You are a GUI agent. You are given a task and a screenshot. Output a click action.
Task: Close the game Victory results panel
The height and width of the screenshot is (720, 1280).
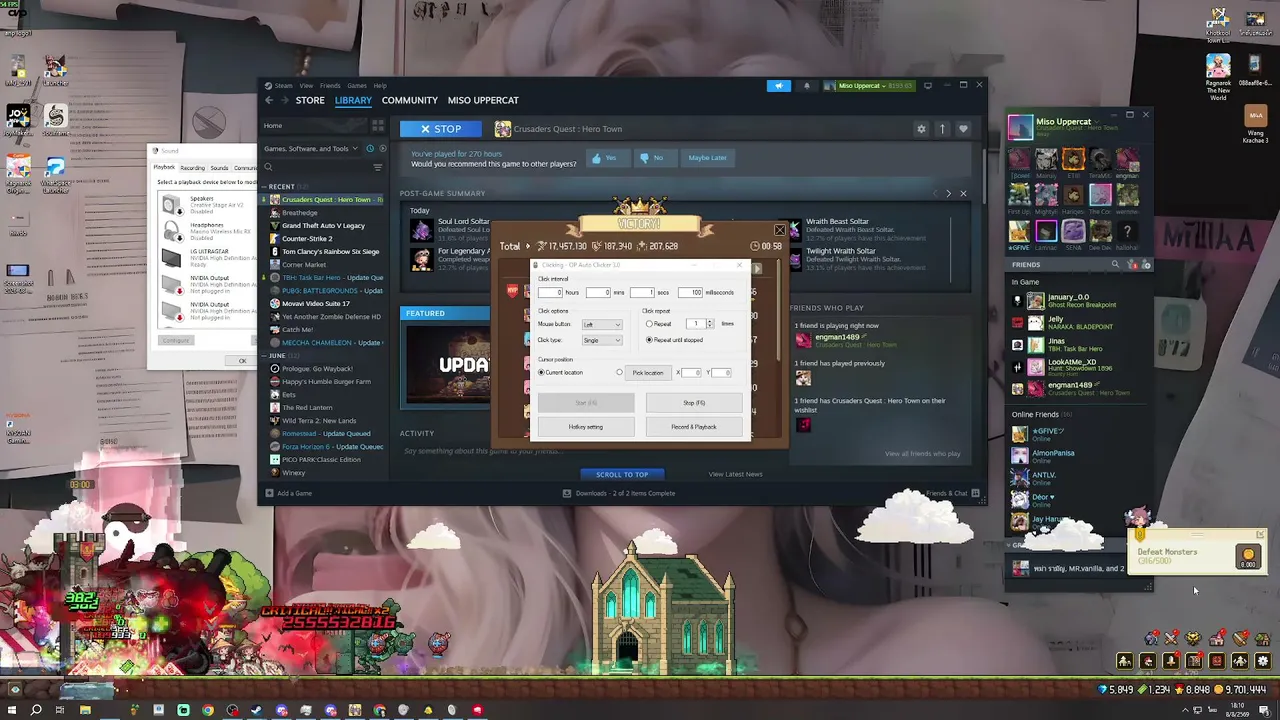780,230
